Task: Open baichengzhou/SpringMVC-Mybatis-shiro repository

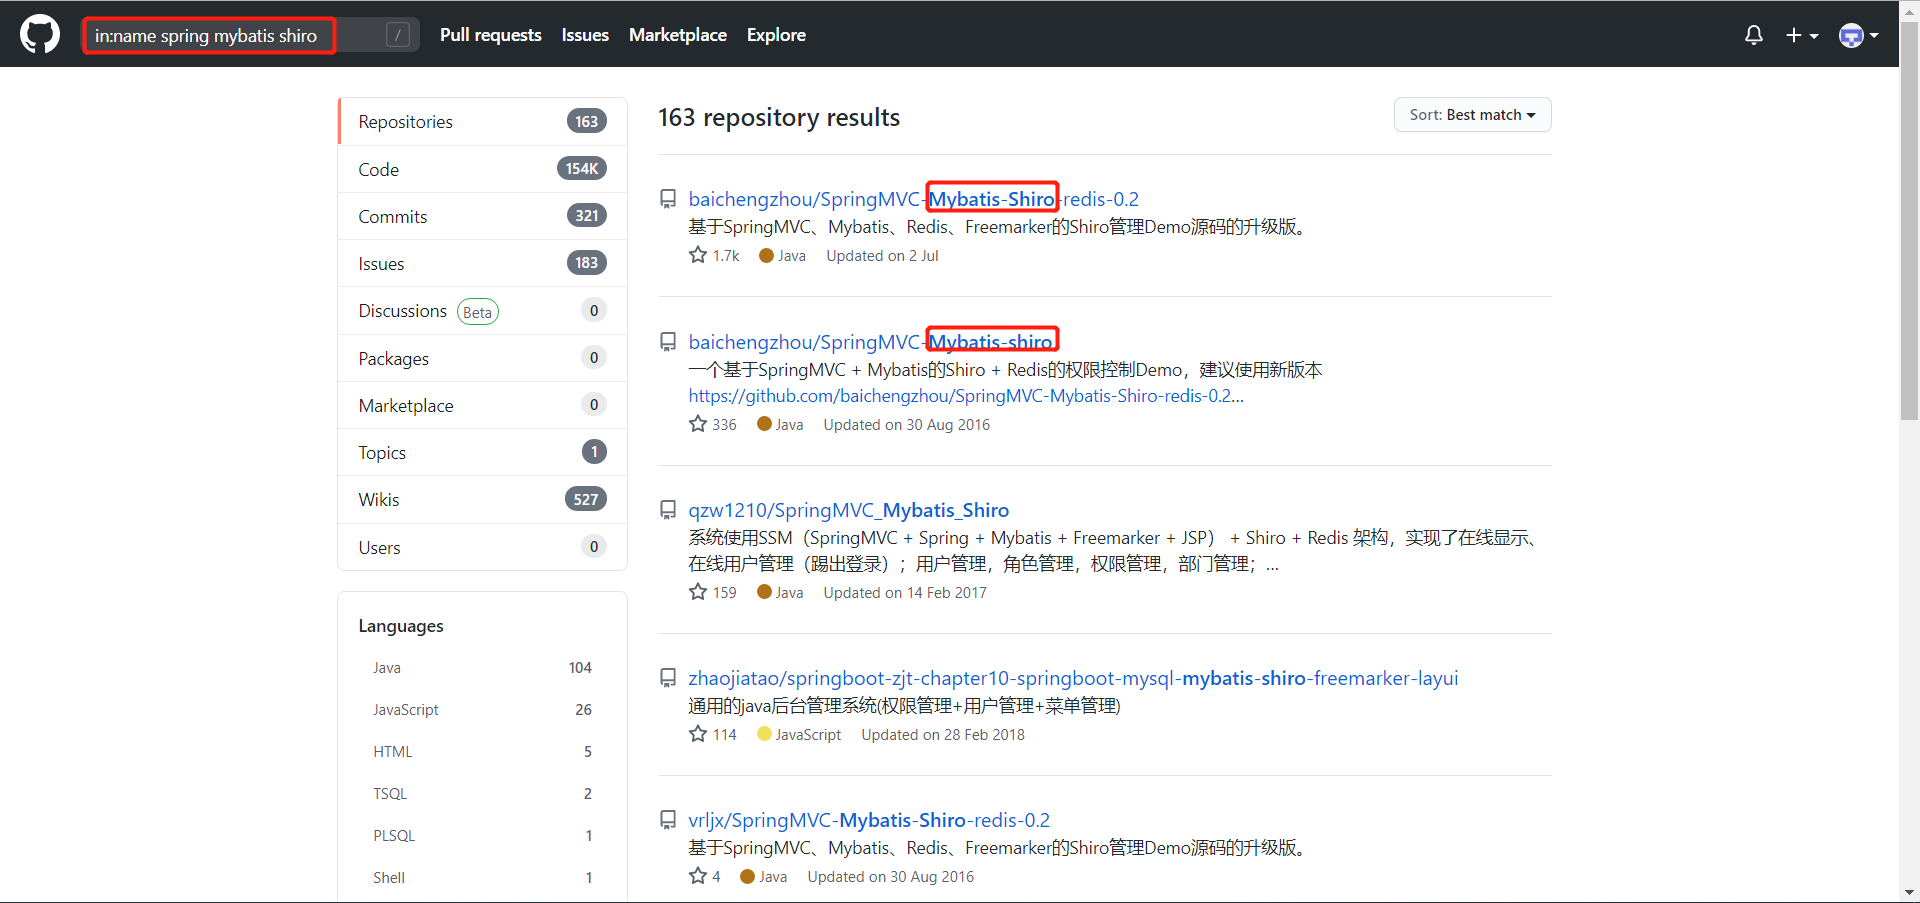Action: (x=871, y=342)
